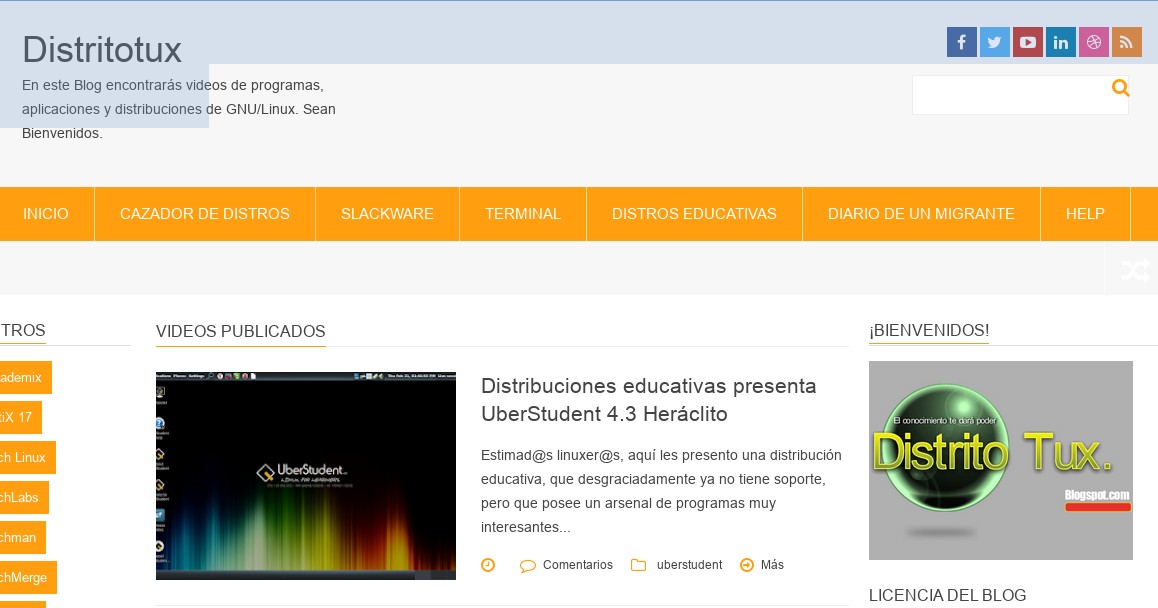Click the clock timestamp icon on the post
The image size is (1158, 608).
(487, 564)
